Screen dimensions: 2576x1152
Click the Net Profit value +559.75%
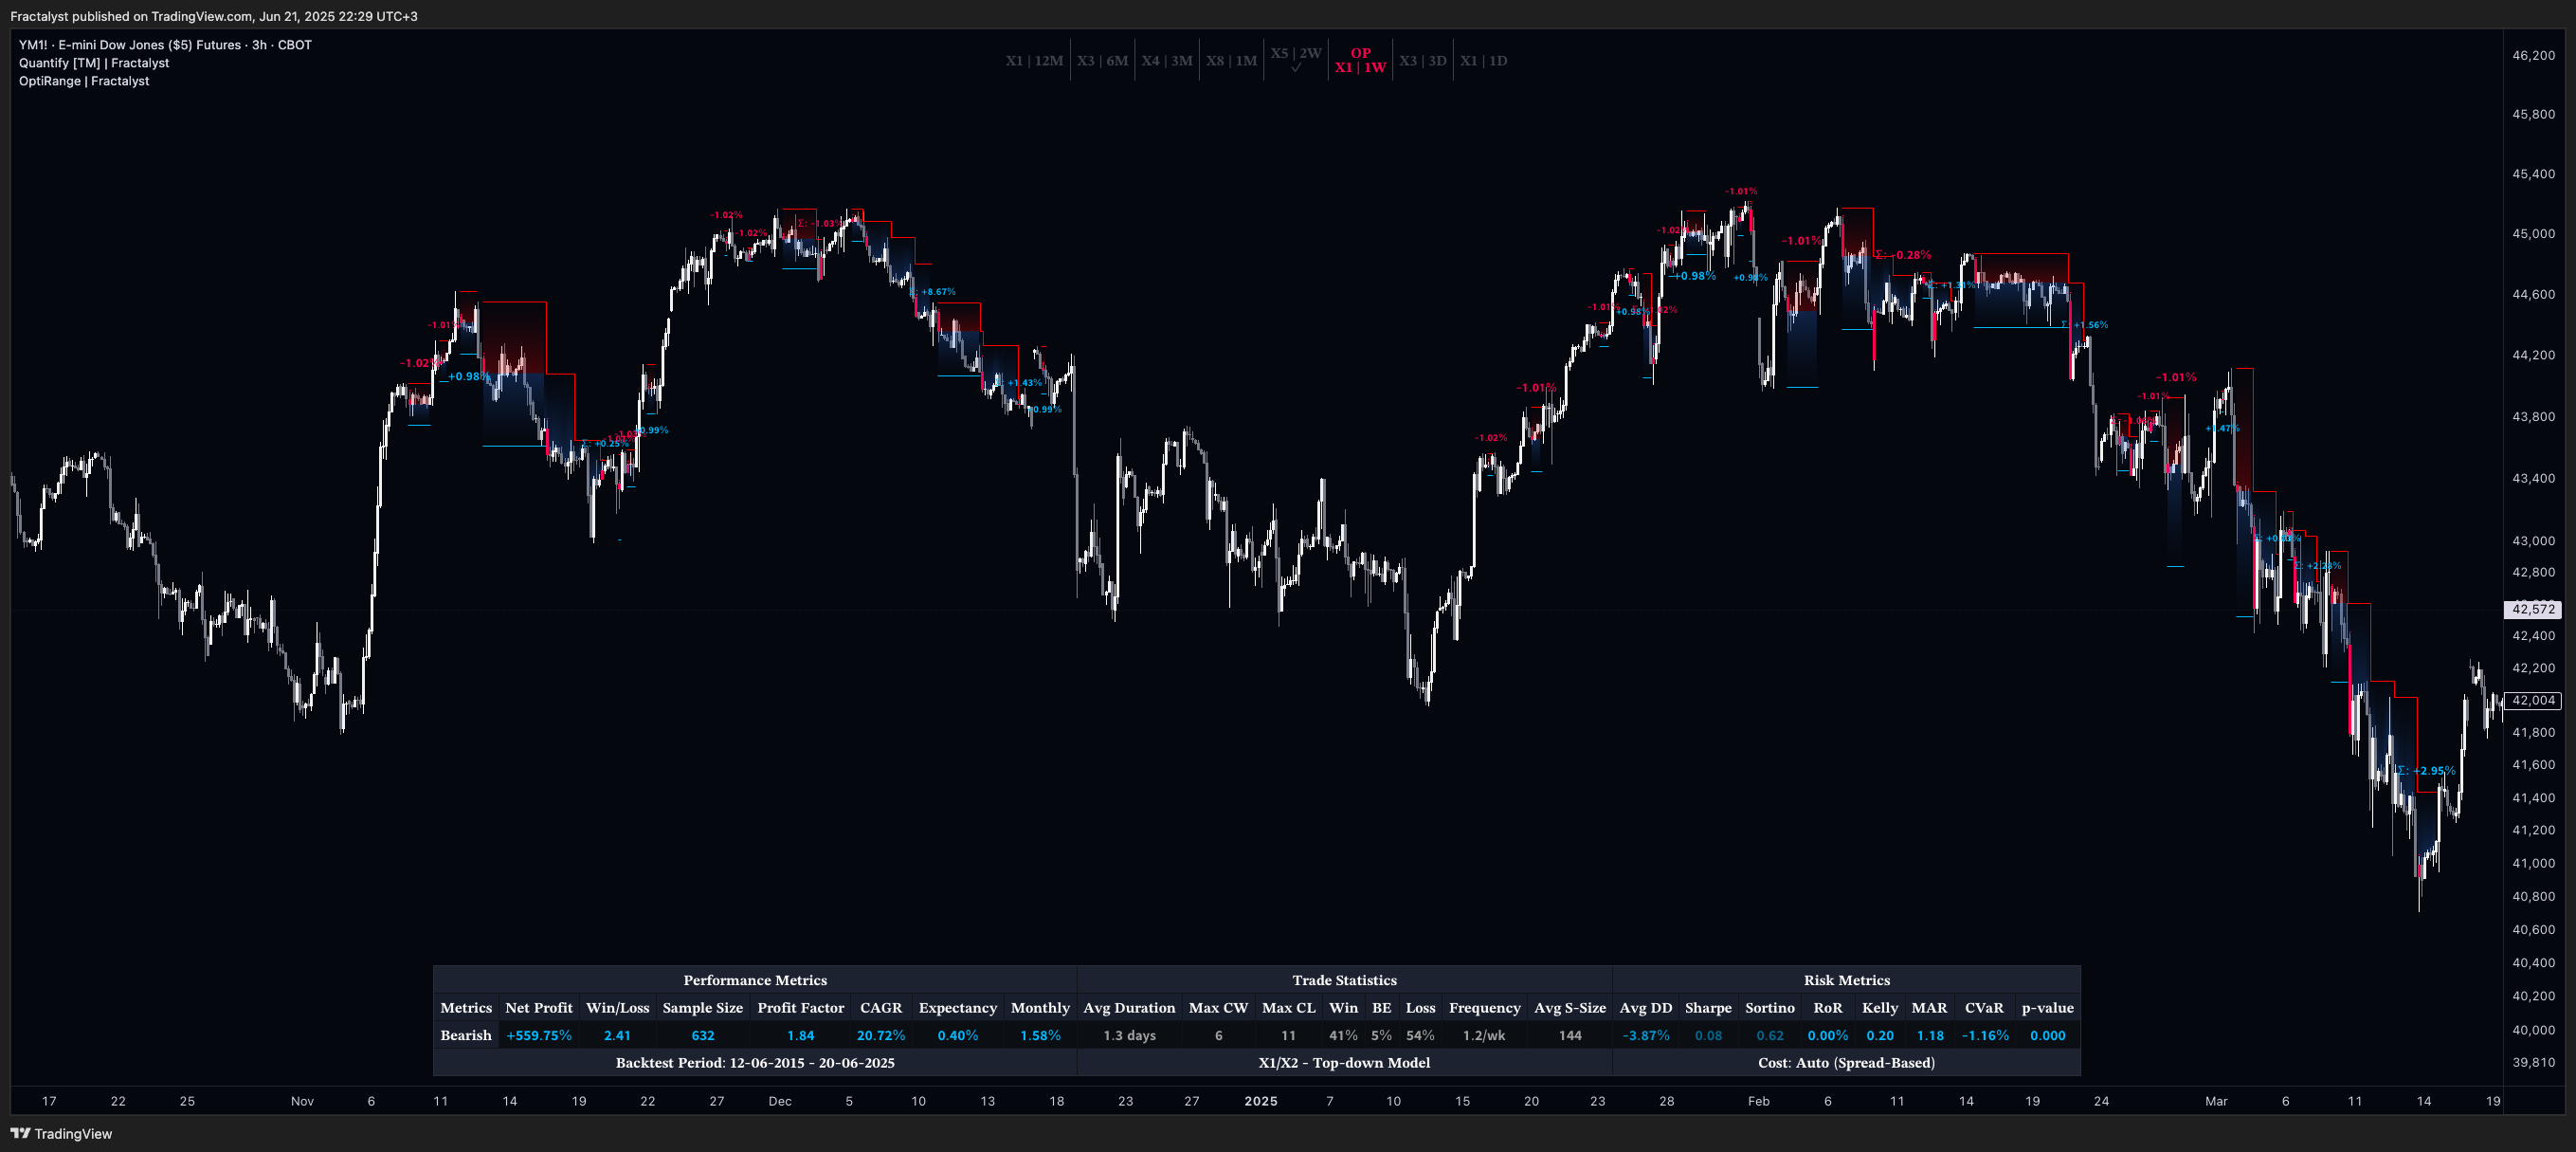click(539, 1035)
